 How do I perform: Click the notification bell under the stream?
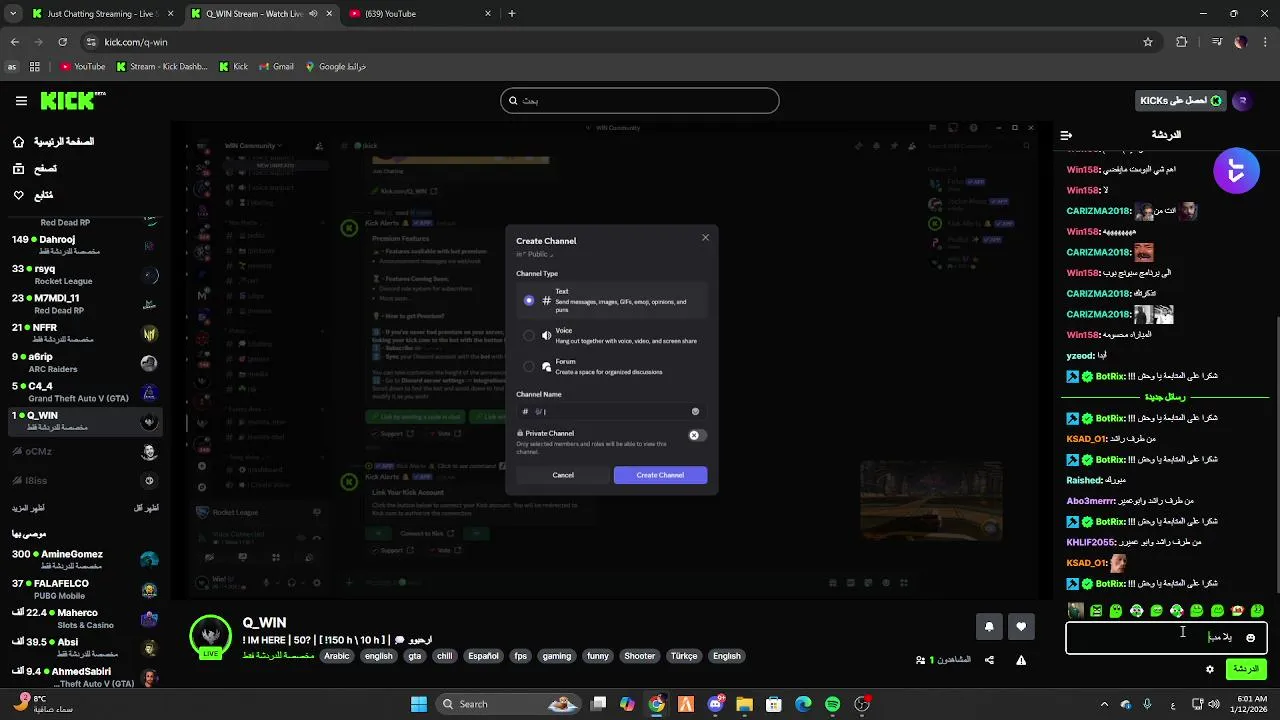coord(989,627)
